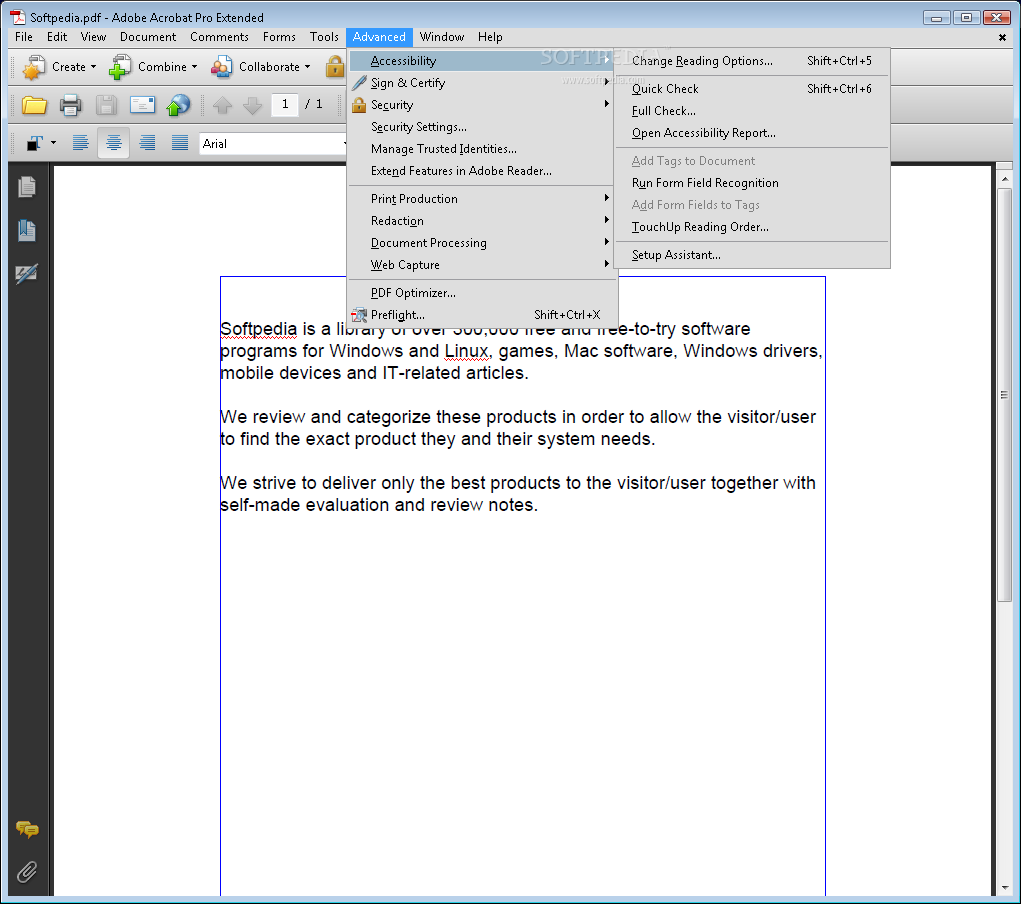Click the Preflight menu icon

coord(359,315)
